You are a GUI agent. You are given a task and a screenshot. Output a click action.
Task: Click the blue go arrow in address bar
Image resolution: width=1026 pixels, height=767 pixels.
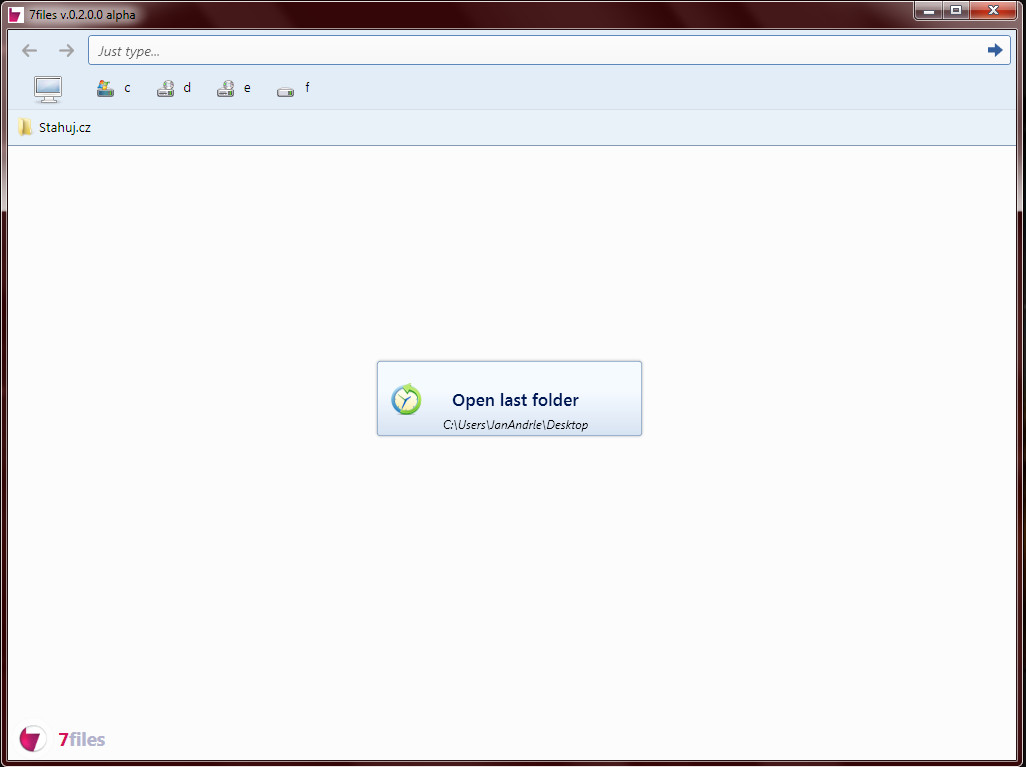pos(995,50)
